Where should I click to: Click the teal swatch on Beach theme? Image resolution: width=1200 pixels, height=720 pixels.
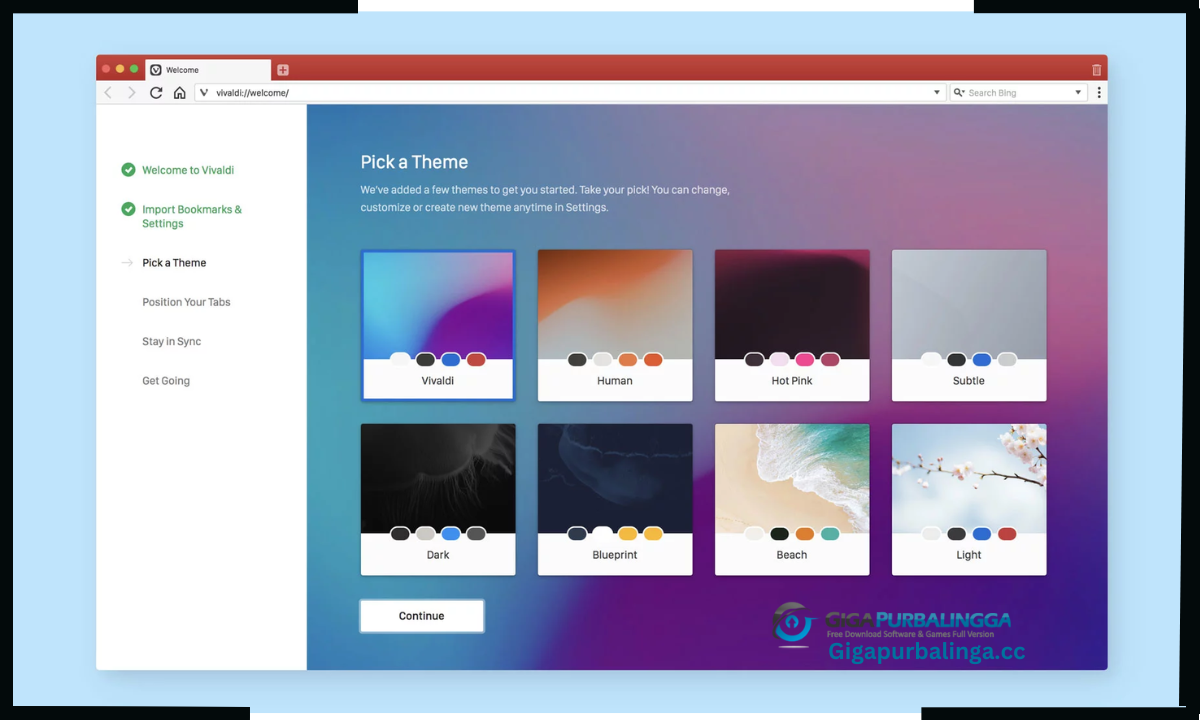830,534
